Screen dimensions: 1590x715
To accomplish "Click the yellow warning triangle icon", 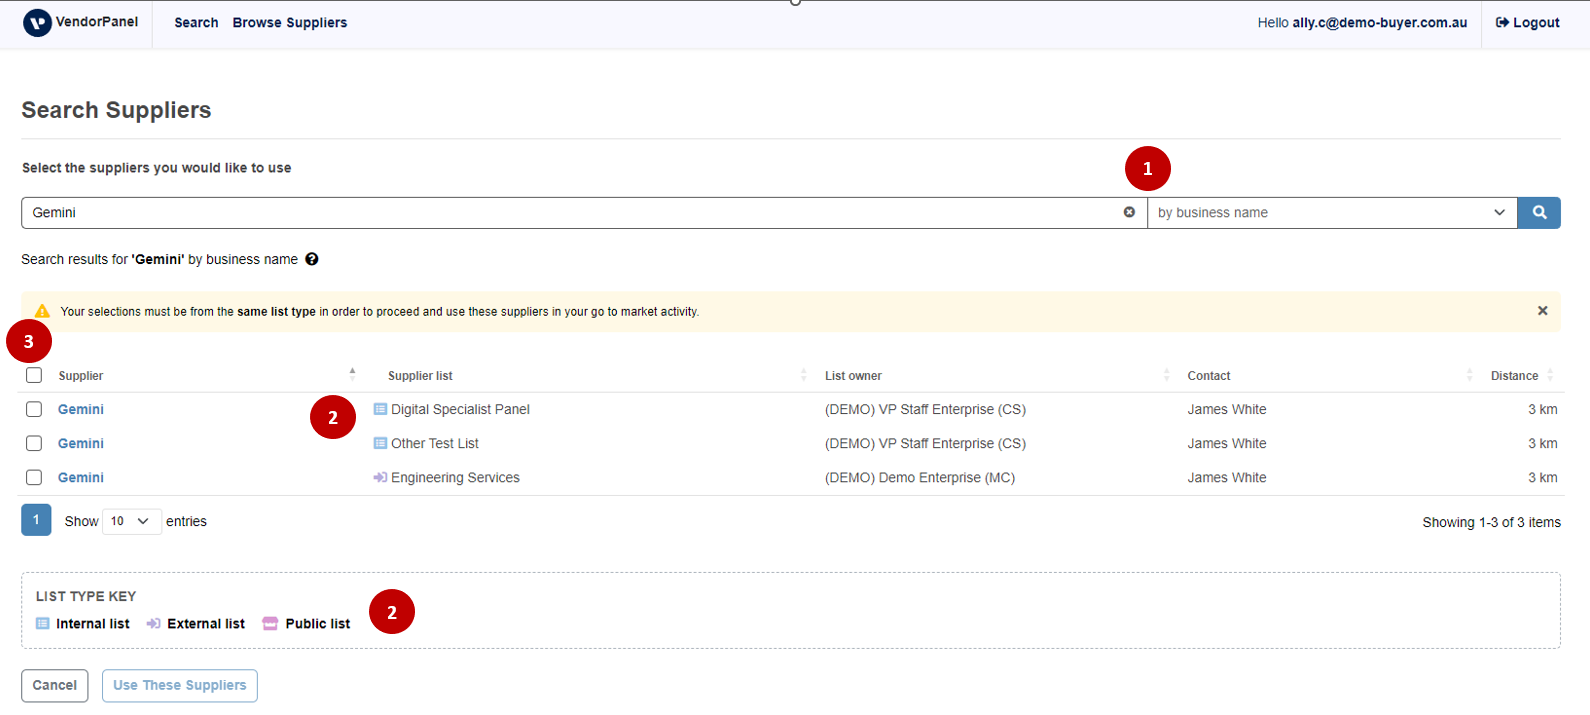I will pyautogui.click(x=42, y=311).
